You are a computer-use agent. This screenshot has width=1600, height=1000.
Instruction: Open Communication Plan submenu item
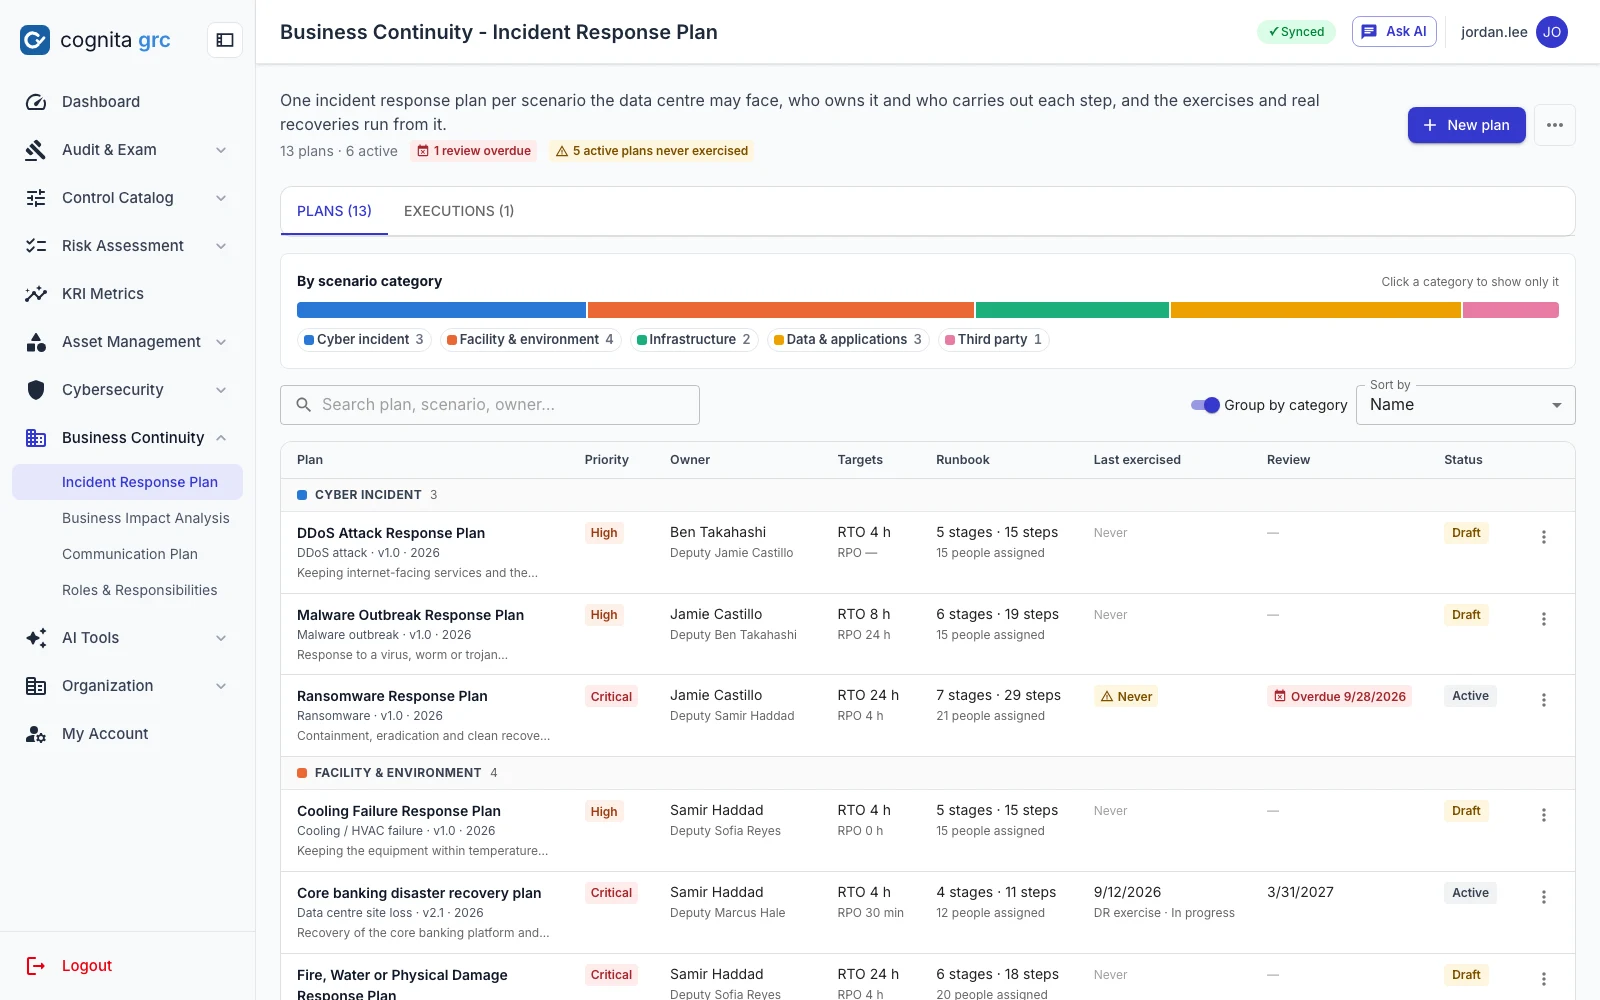click(127, 554)
